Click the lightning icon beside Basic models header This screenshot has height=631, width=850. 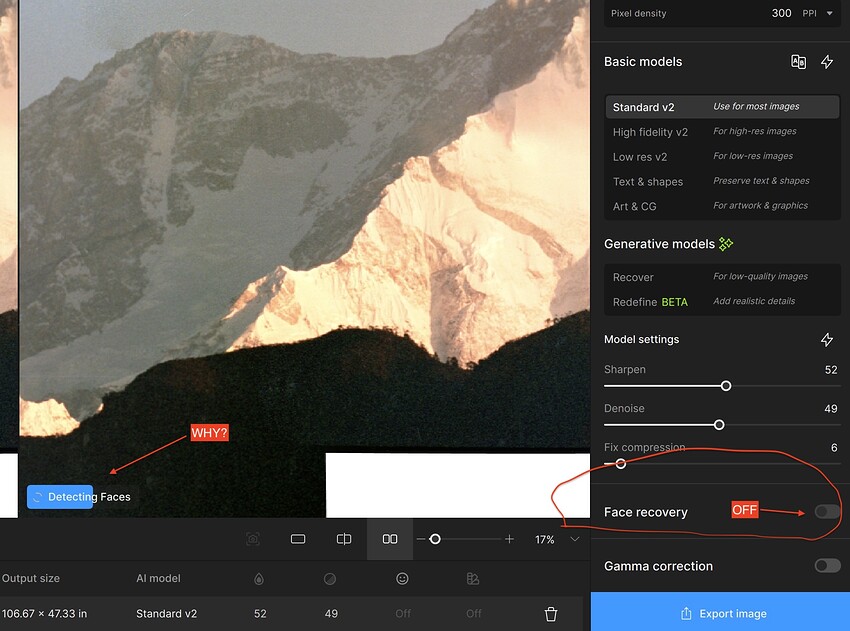click(827, 61)
